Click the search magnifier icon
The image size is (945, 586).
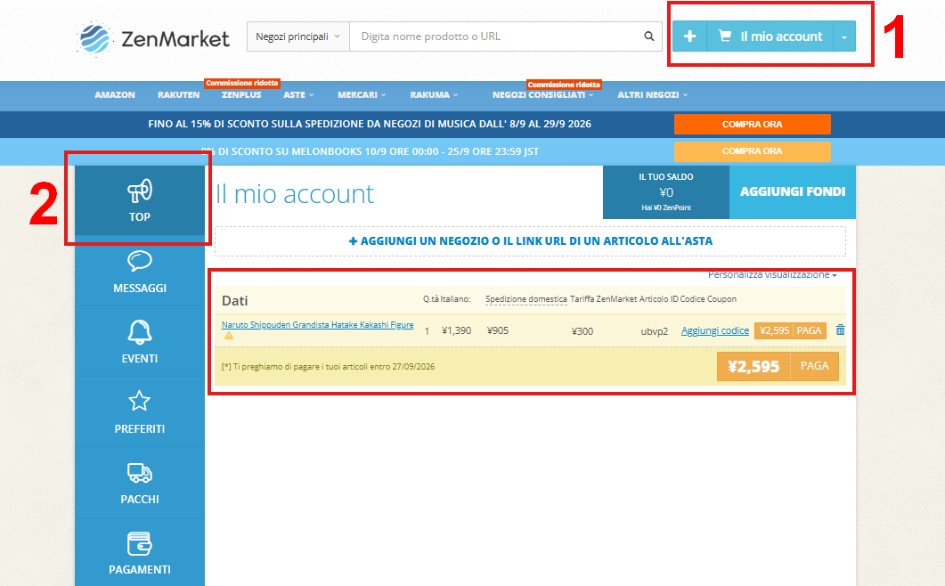(648, 36)
